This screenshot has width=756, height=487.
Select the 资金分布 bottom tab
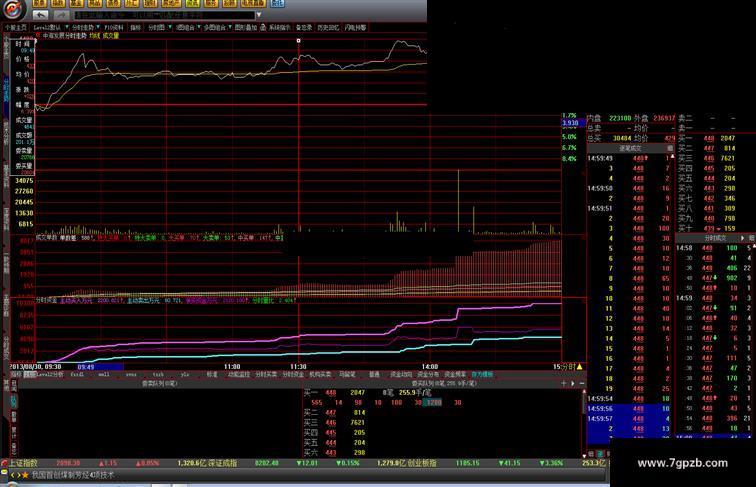(x=428, y=374)
